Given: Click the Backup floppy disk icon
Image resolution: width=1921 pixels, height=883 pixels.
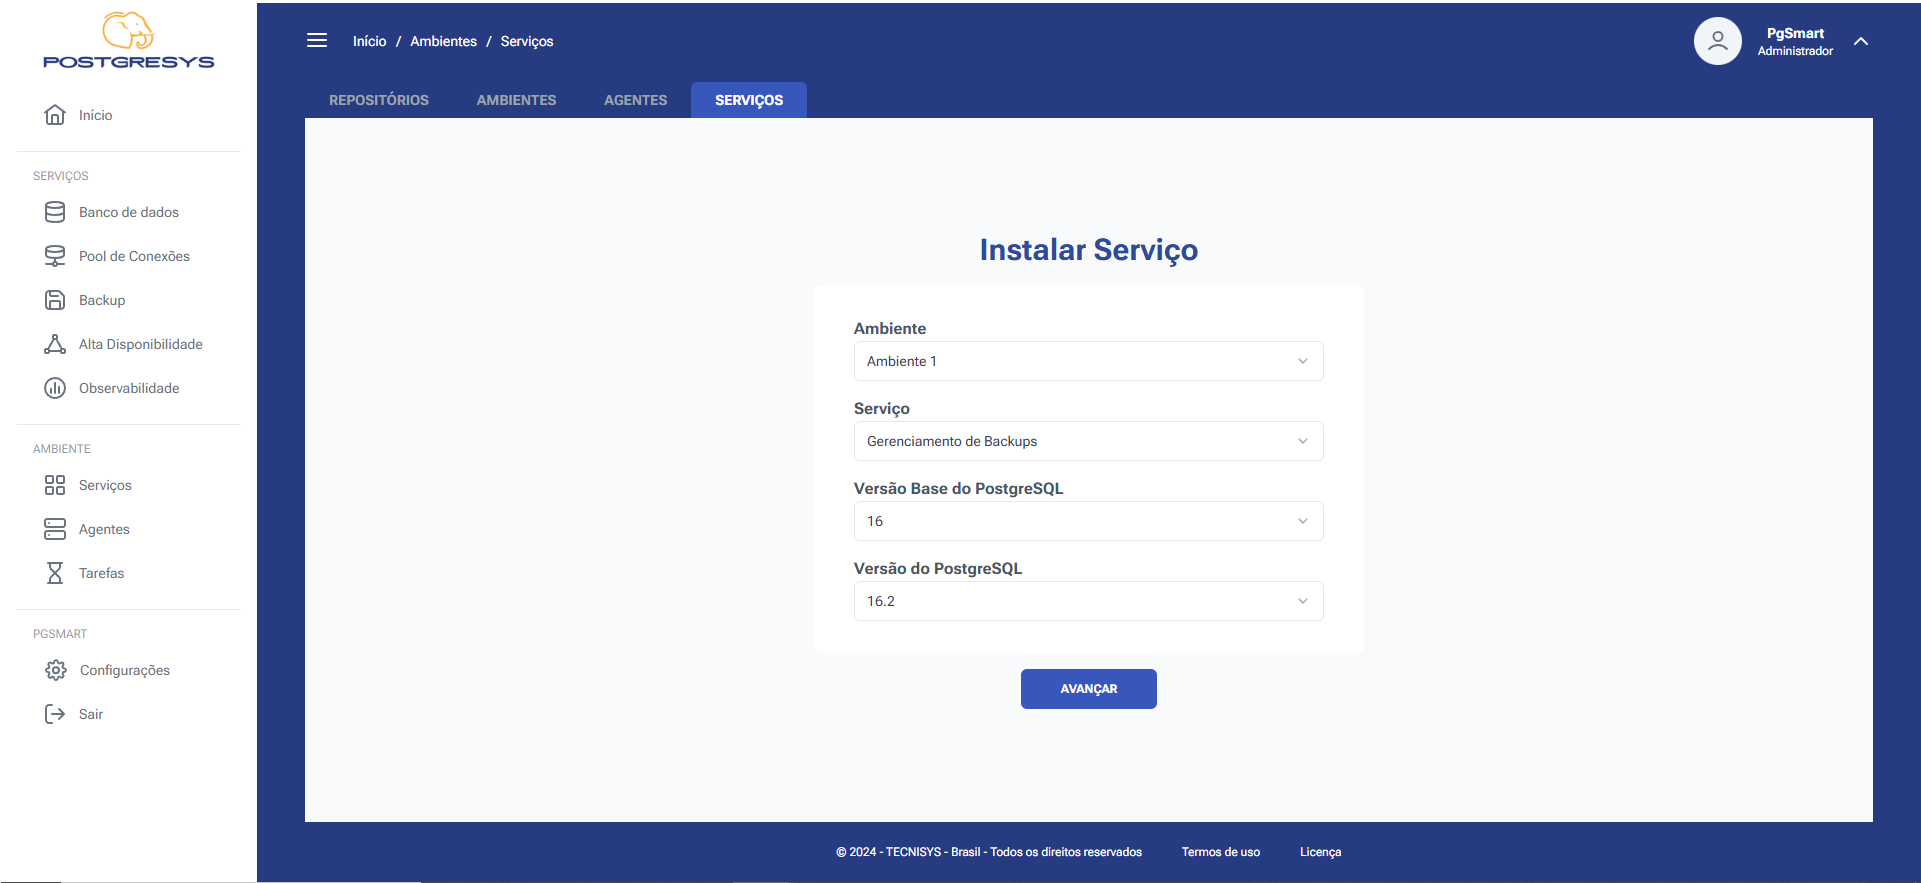Looking at the screenshot, I should pos(55,300).
